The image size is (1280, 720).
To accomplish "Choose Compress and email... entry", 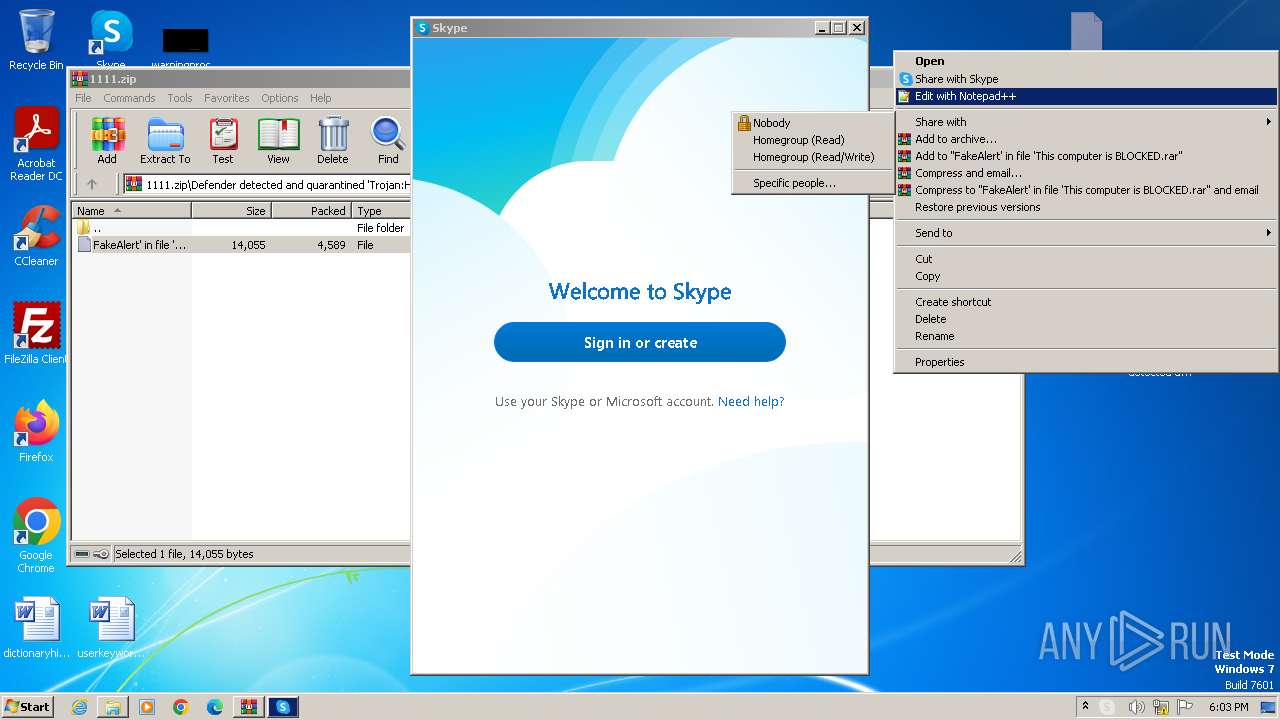I will click(x=1085, y=173).
